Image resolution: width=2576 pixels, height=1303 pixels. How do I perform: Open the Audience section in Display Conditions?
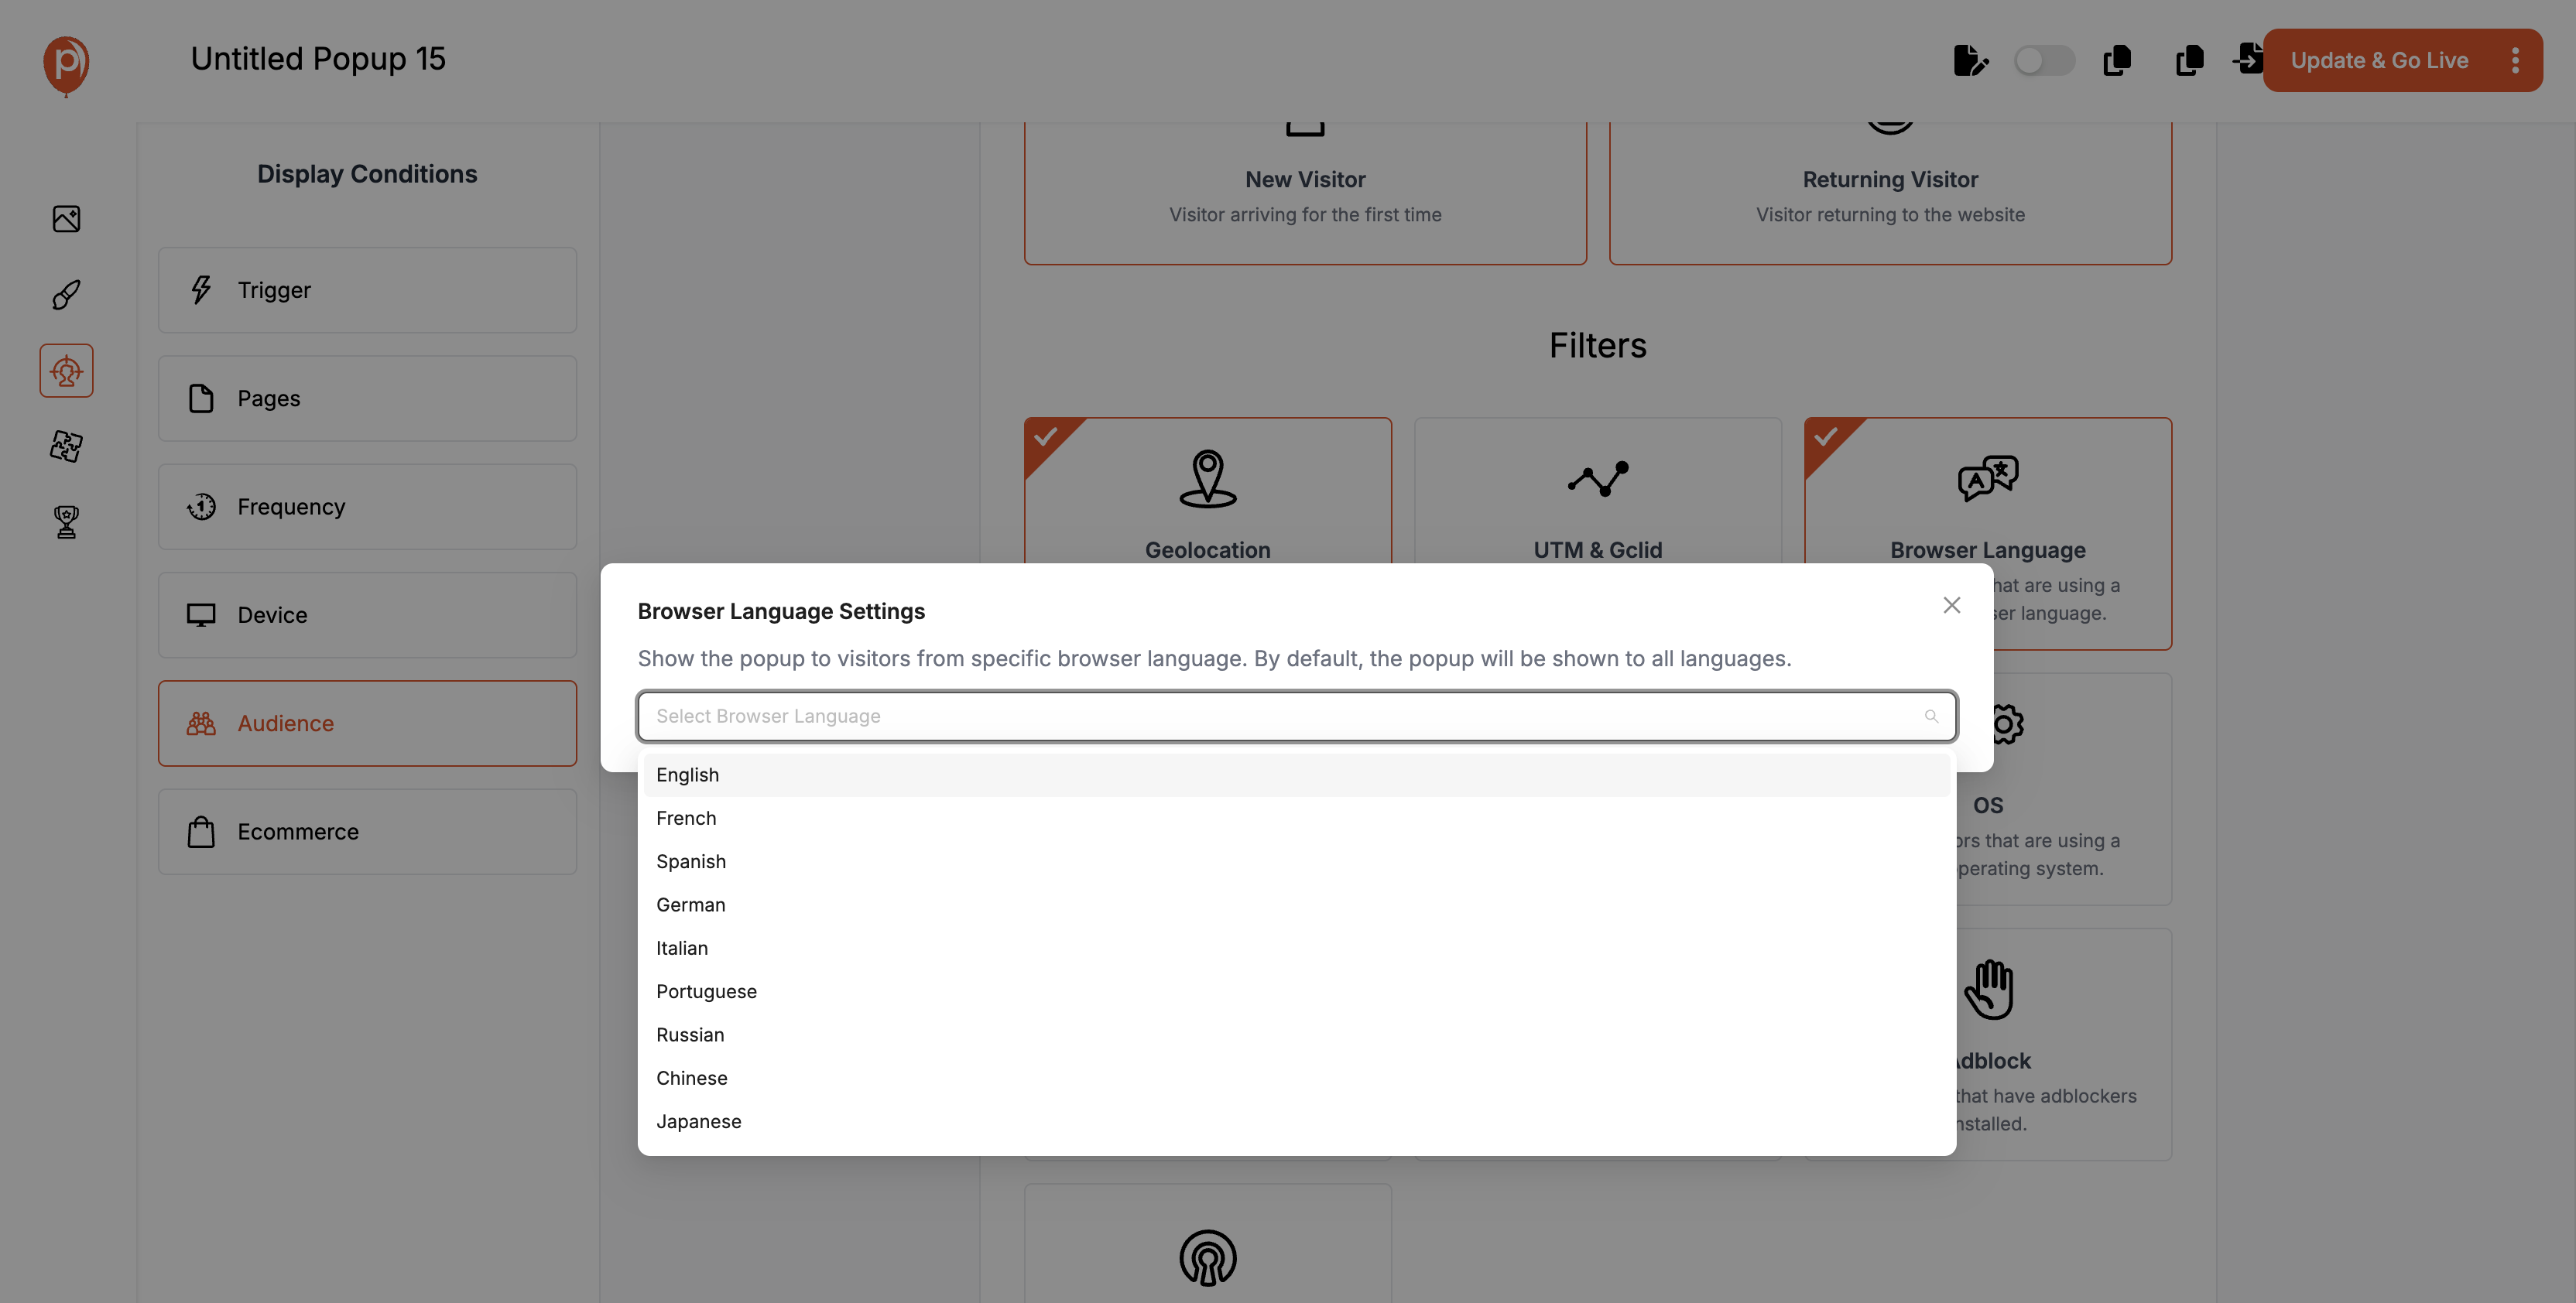tap(367, 723)
